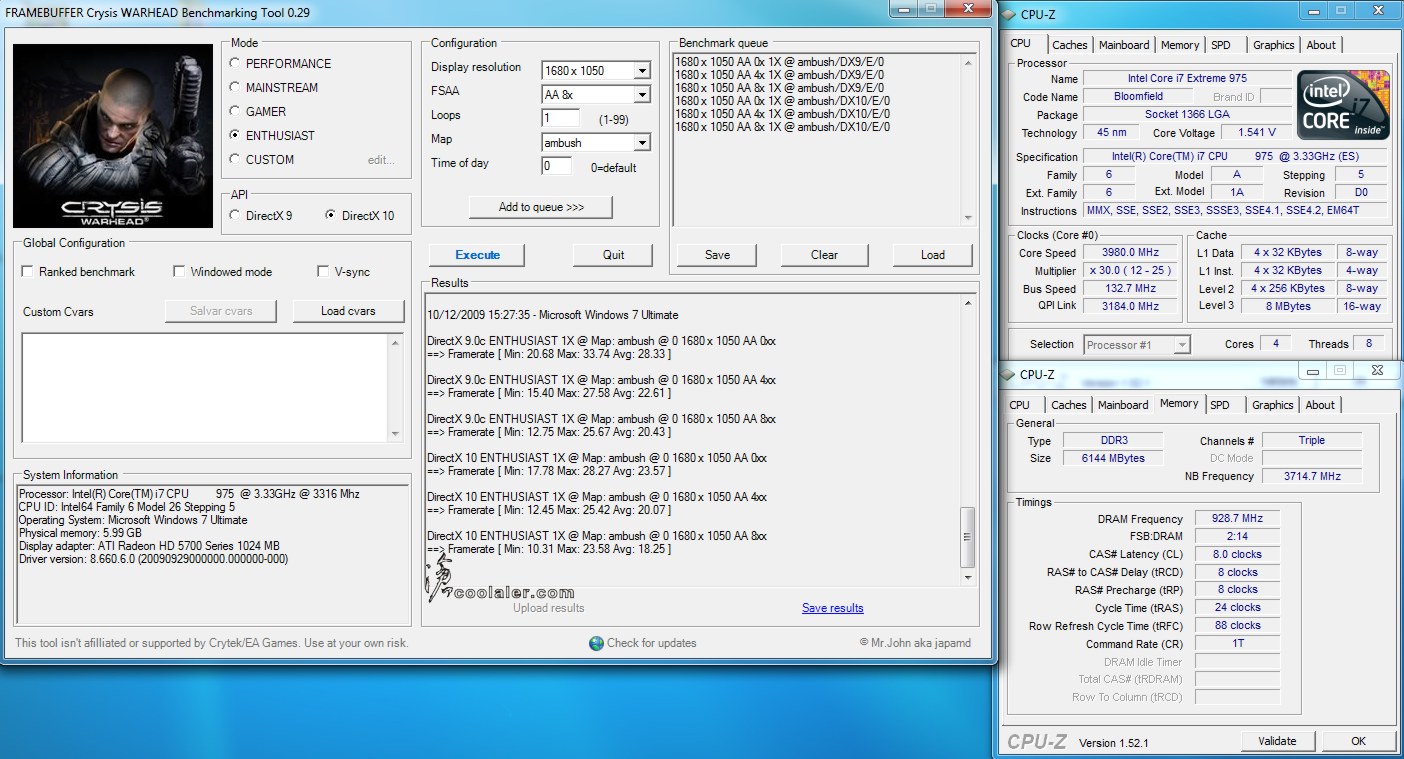
Task: Click the Custom Cvars scrollbar down arrow
Action: 396,434
